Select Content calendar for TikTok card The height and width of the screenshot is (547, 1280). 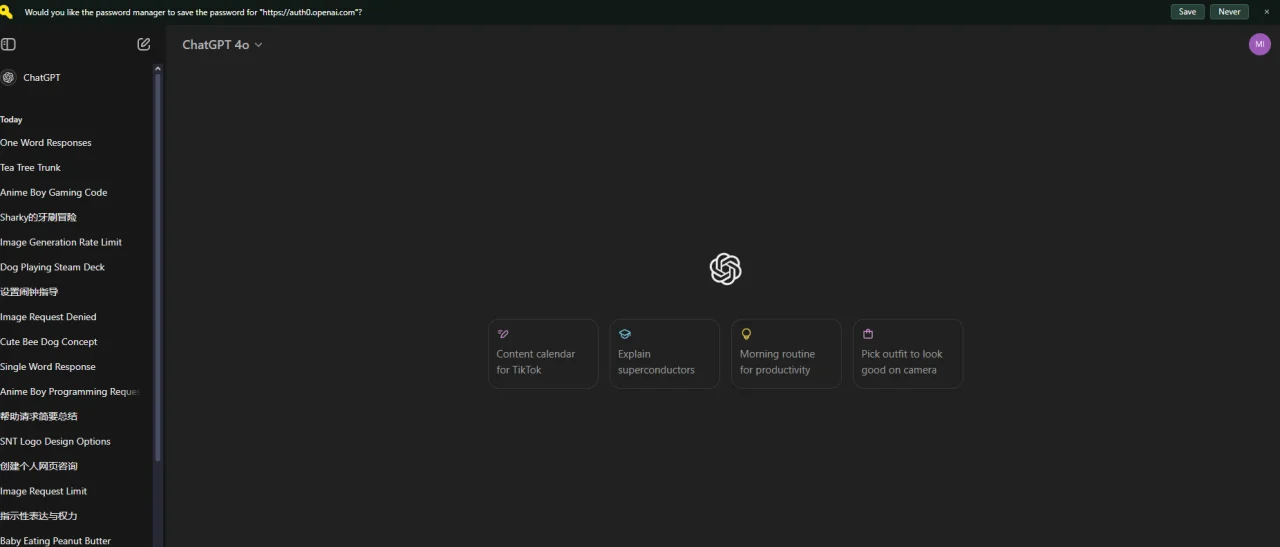pos(543,354)
